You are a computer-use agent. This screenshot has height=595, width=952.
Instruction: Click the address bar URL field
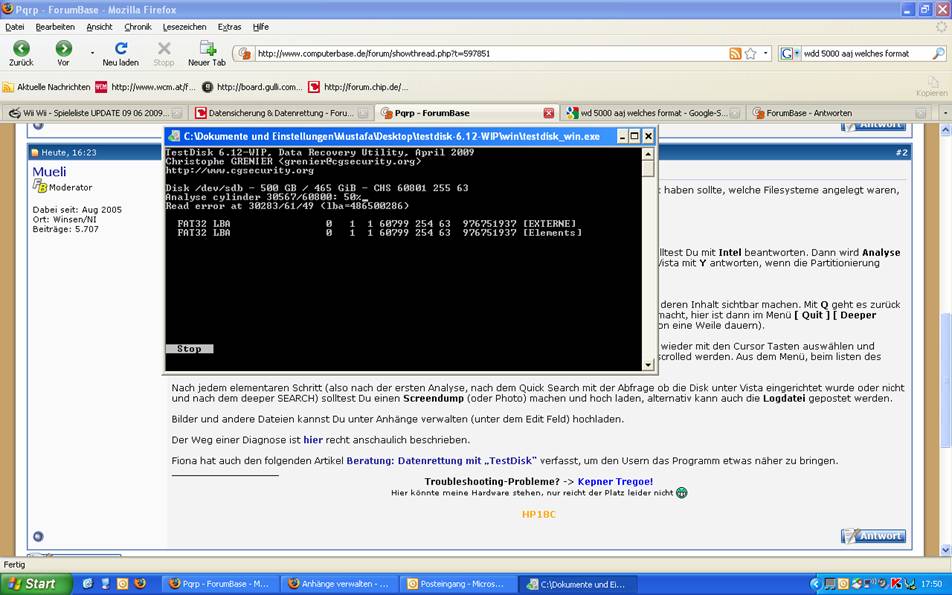pyautogui.click(x=490, y=53)
